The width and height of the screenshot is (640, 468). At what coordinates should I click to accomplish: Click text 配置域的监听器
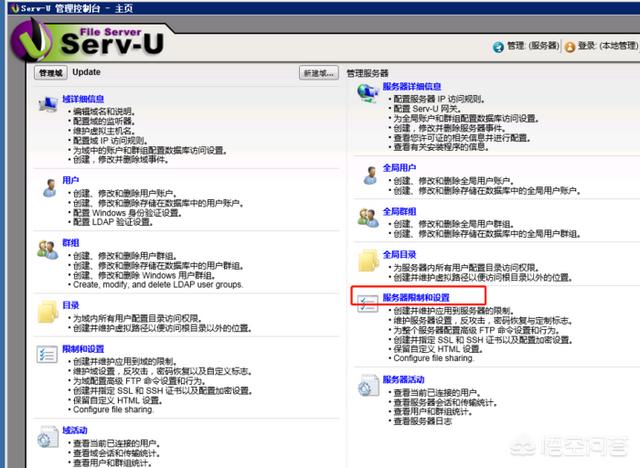[x=104, y=121]
